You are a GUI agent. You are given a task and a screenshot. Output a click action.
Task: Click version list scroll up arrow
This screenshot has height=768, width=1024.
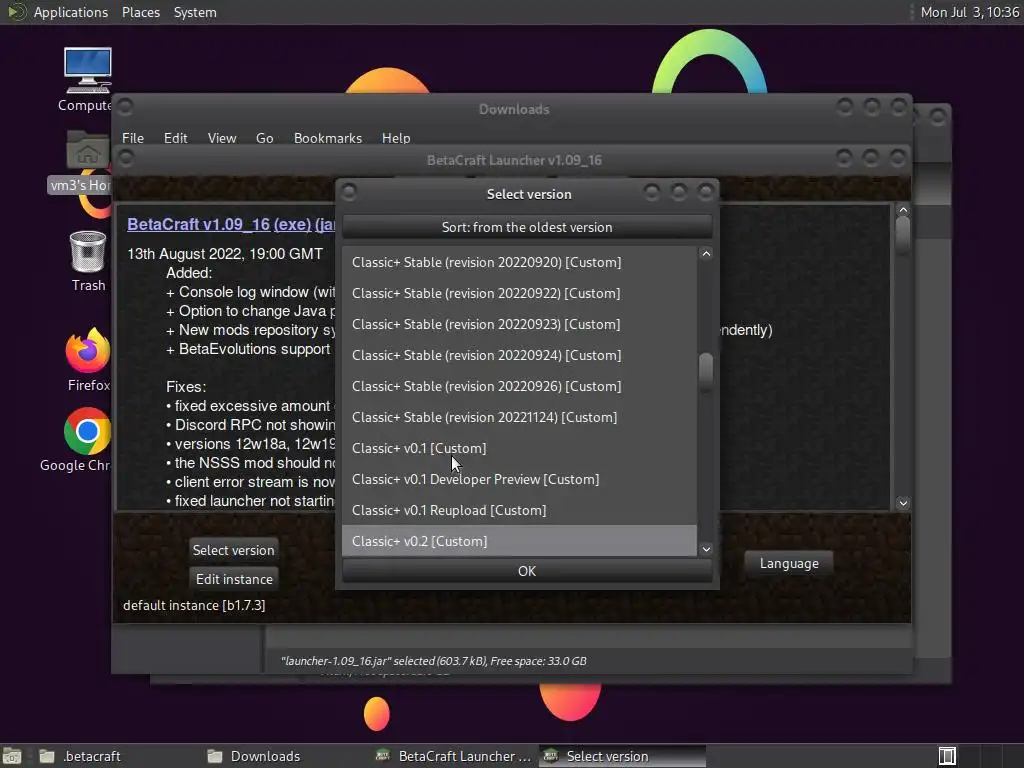(706, 254)
